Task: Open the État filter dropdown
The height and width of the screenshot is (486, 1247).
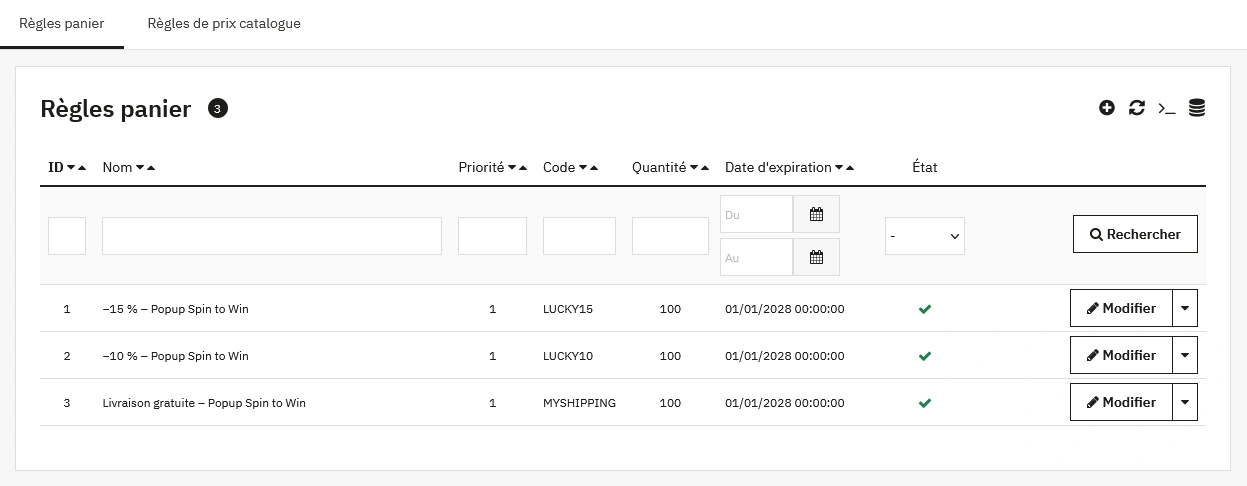Action: coord(925,236)
